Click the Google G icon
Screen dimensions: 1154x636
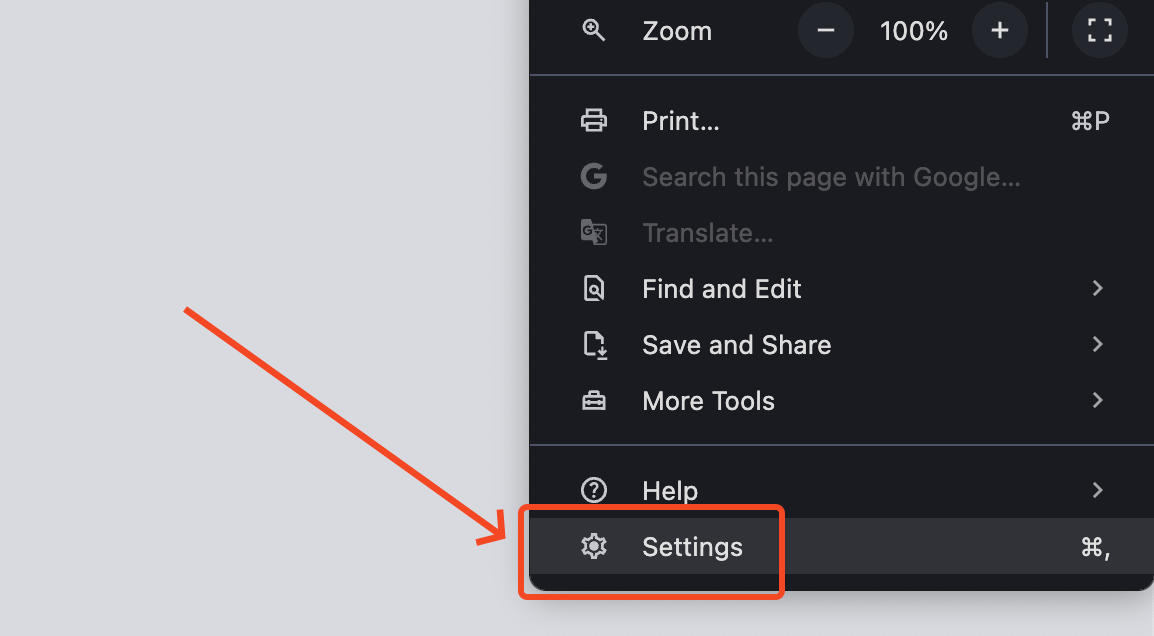click(594, 177)
